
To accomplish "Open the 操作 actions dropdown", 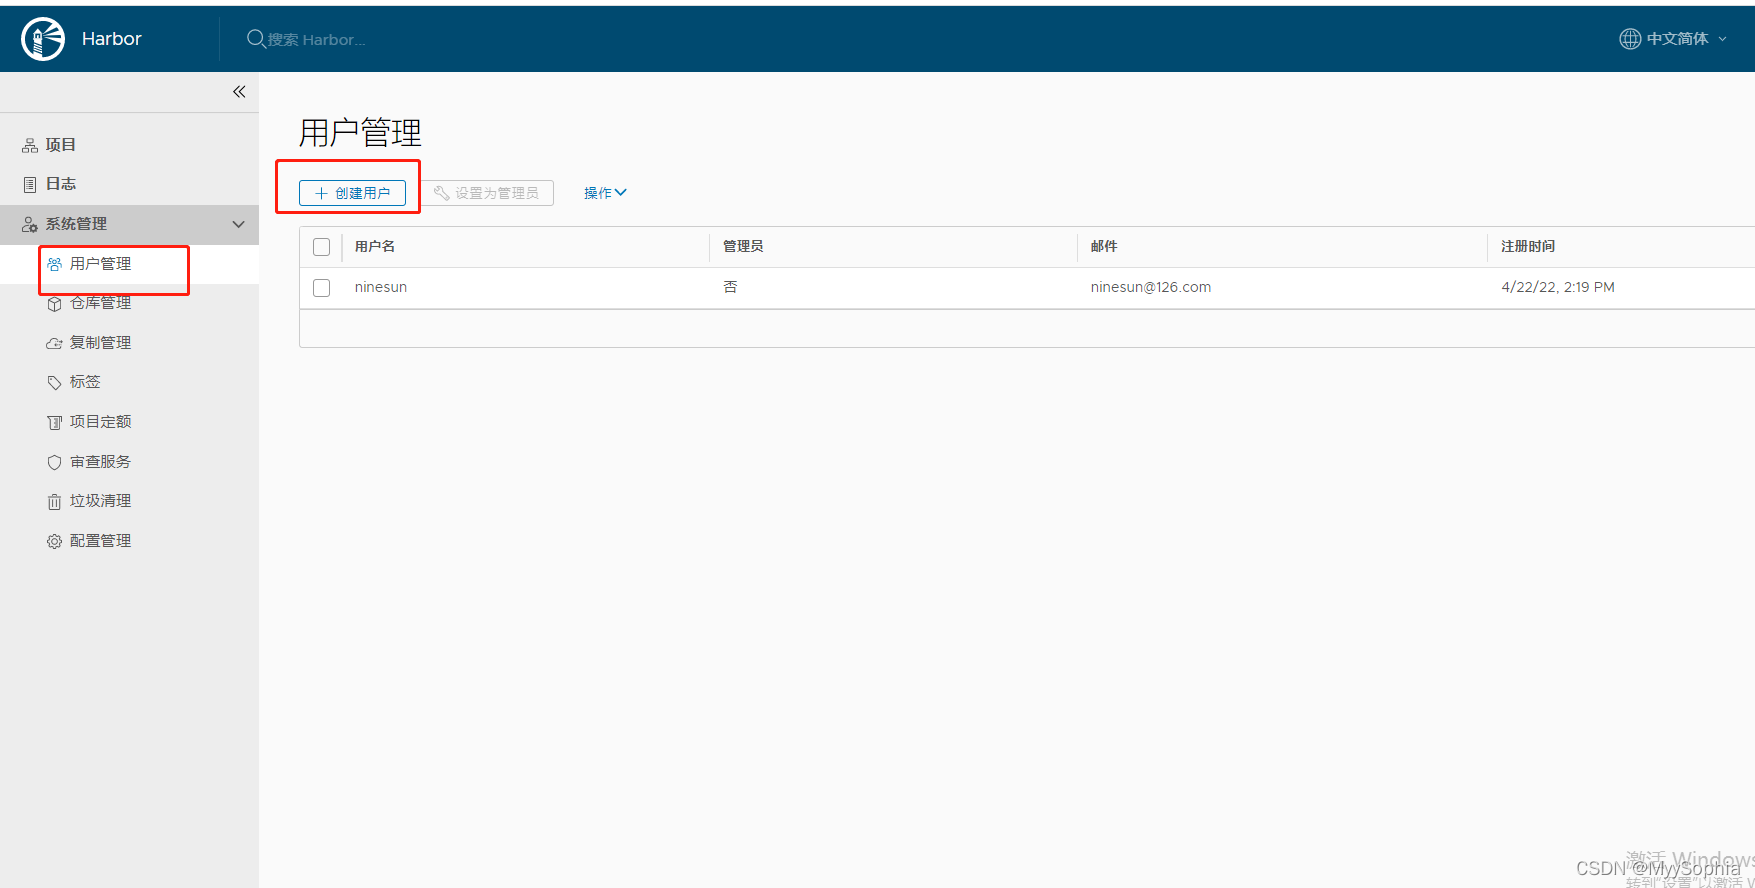I will click(x=604, y=193).
